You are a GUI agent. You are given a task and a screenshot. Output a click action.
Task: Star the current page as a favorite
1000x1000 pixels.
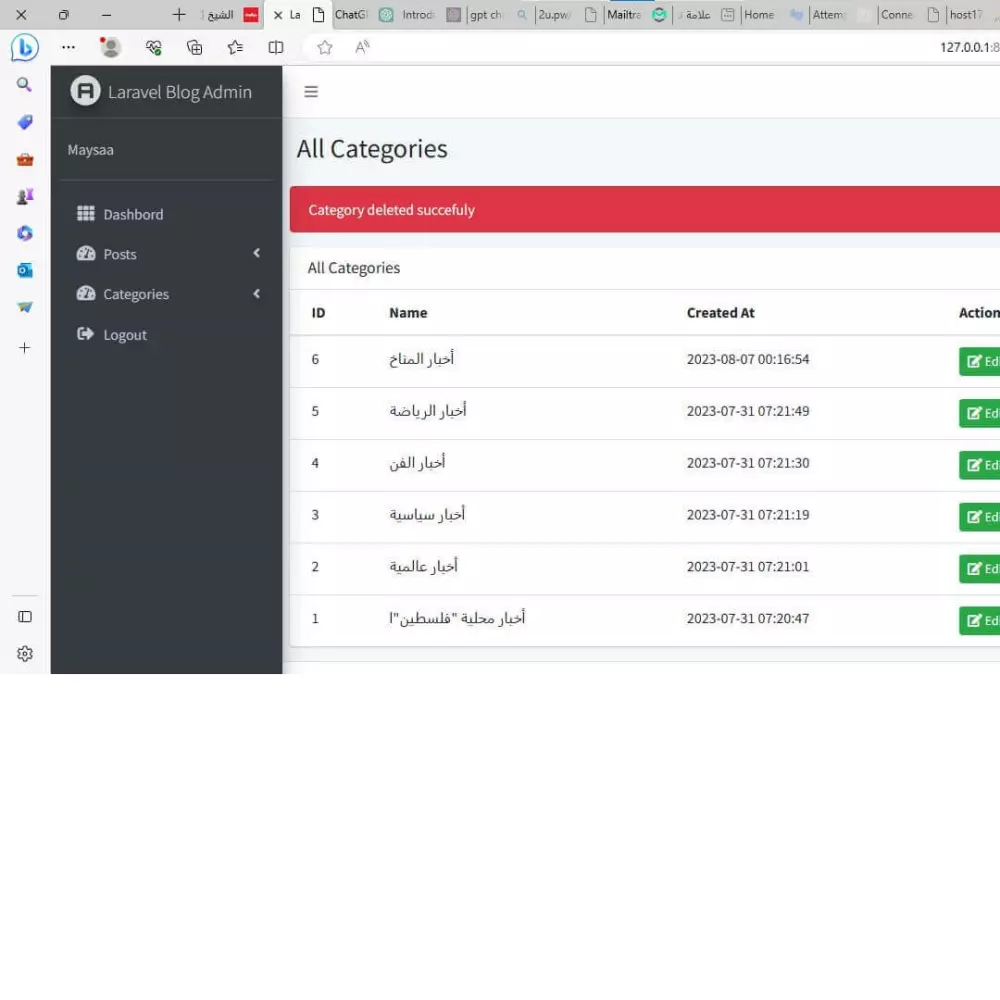(324, 47)
